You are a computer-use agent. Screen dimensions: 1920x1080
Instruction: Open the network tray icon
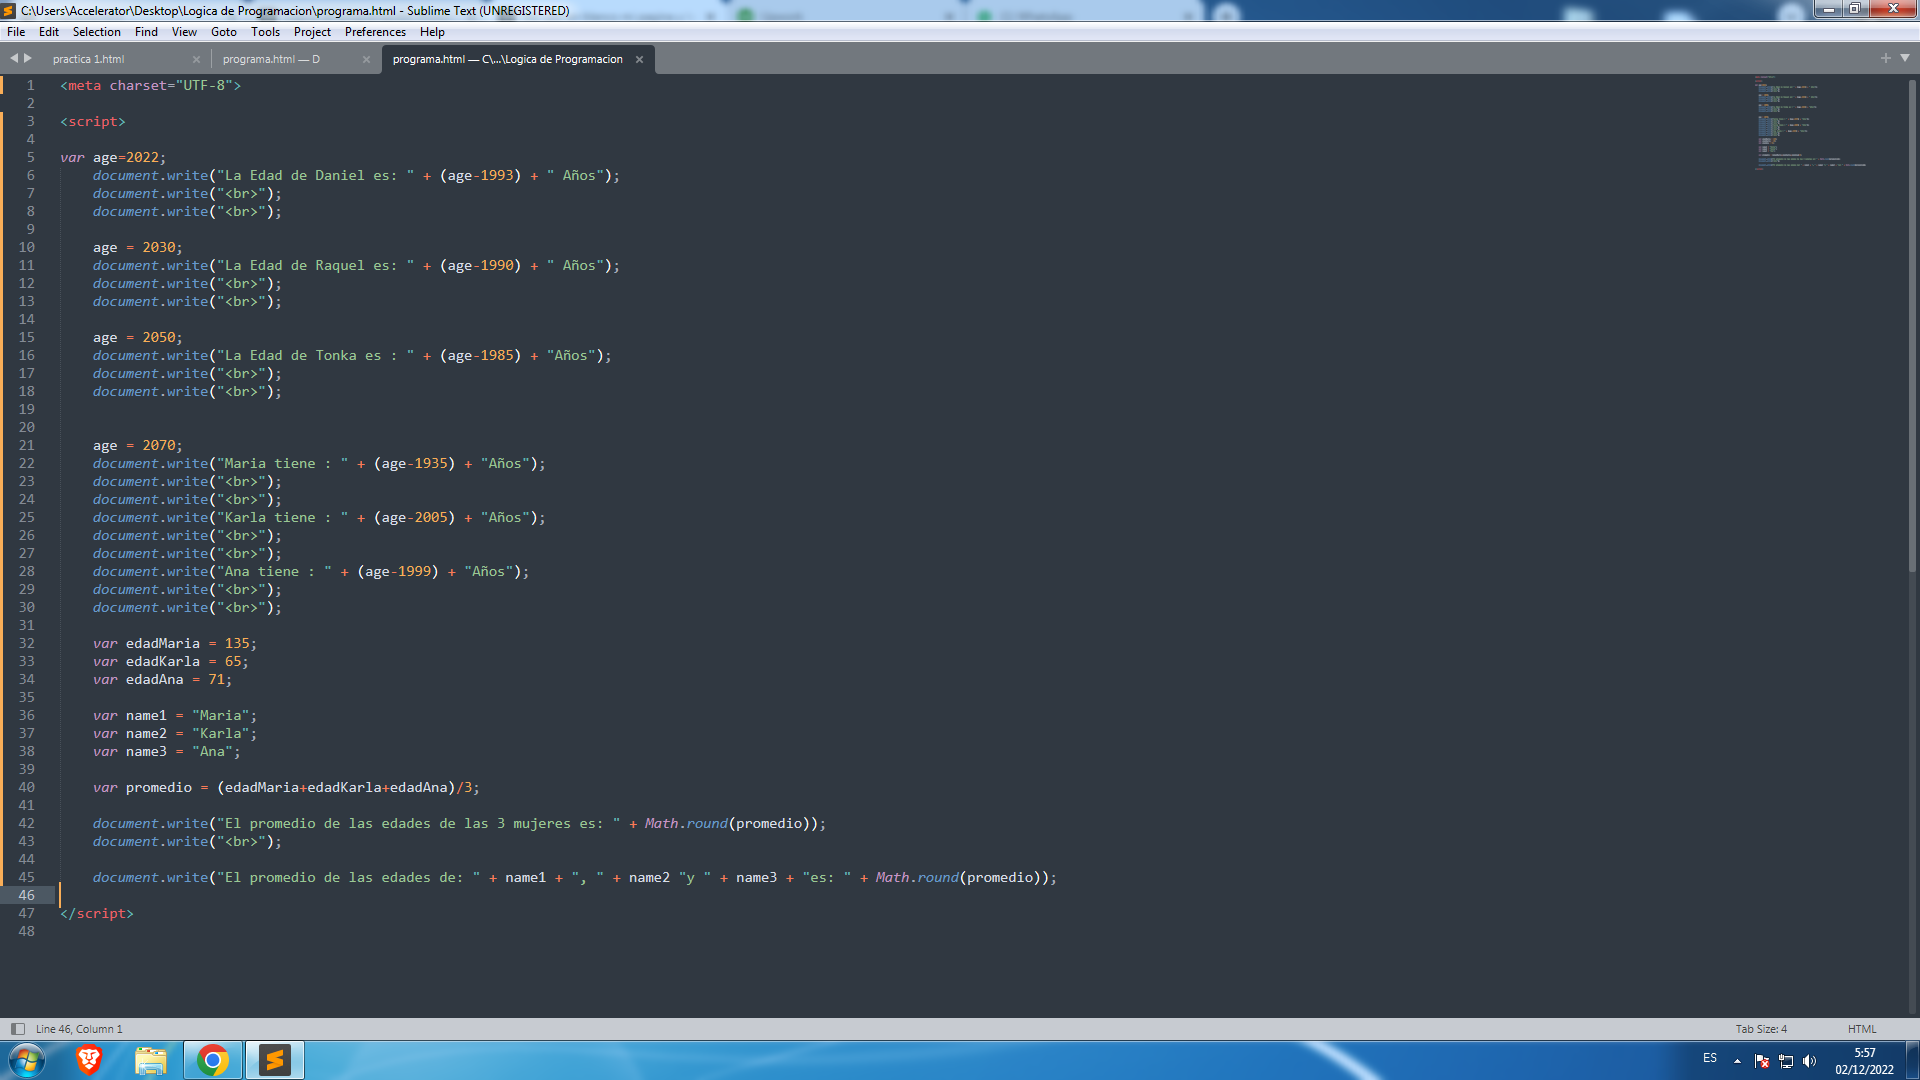coord(1786,1061)
